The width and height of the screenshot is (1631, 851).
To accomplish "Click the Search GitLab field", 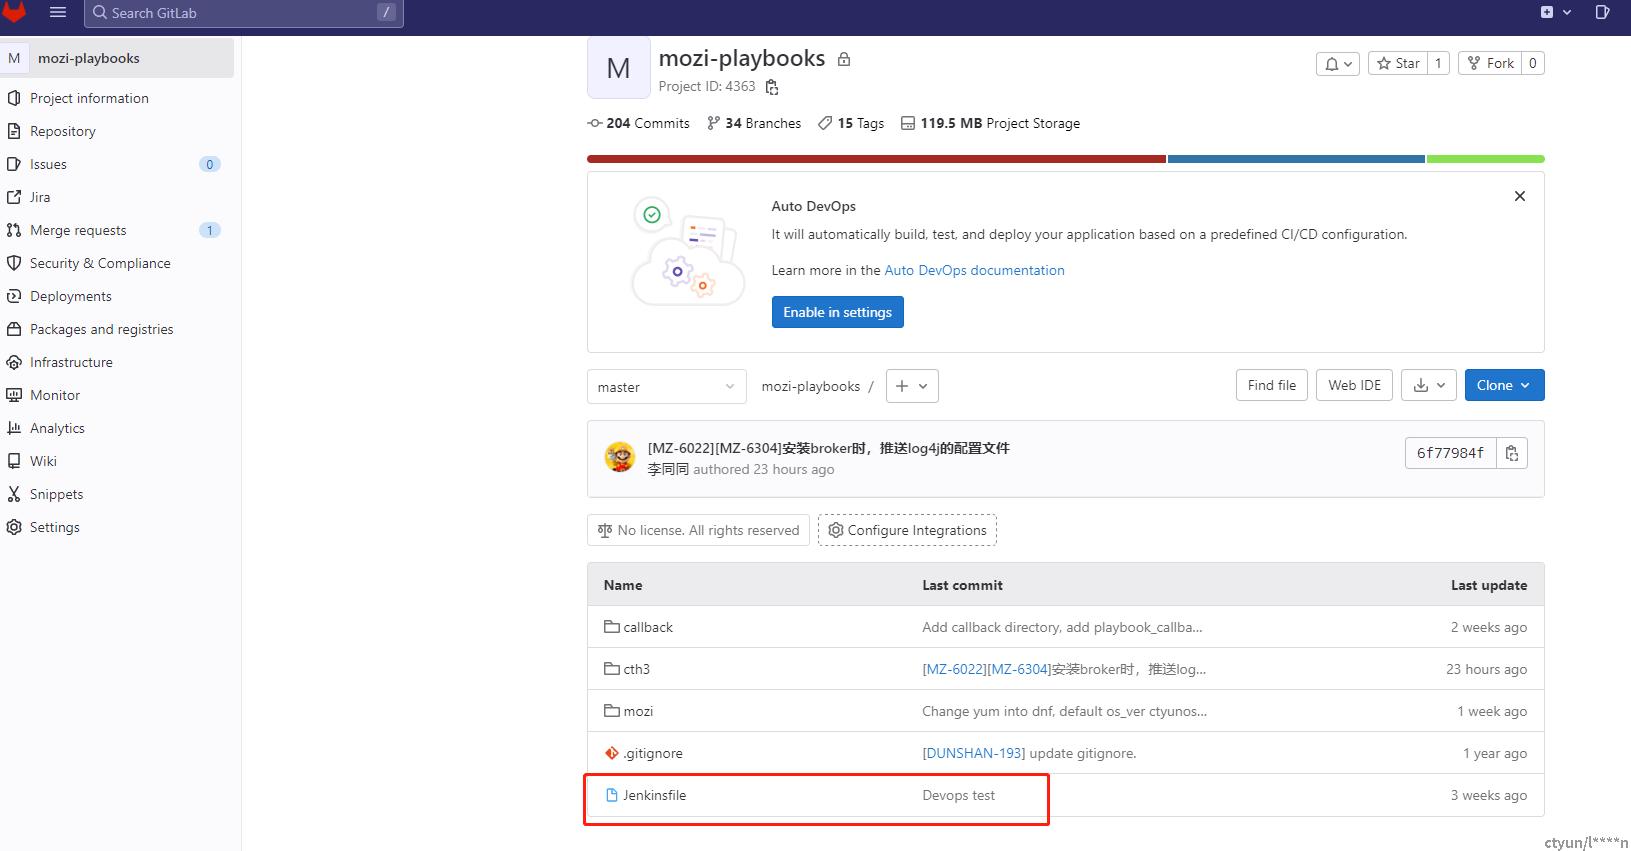I will [243, 13].
